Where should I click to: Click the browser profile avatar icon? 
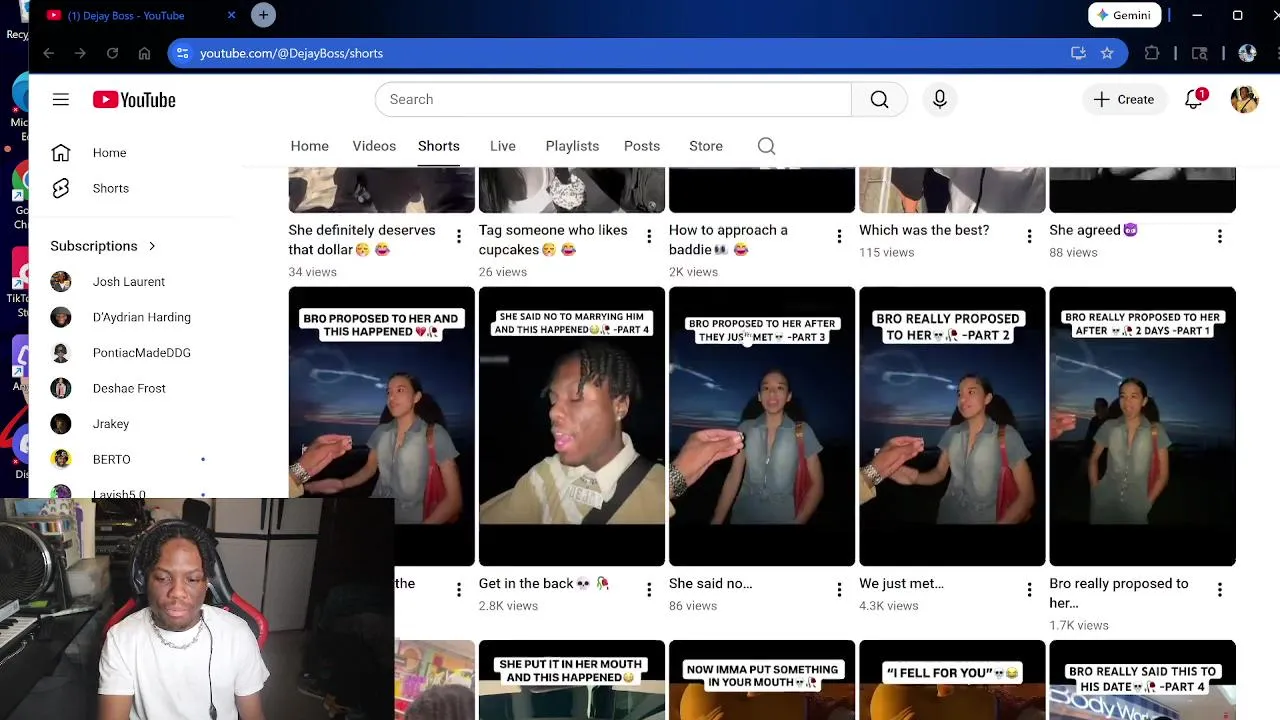coord(1247,53)
